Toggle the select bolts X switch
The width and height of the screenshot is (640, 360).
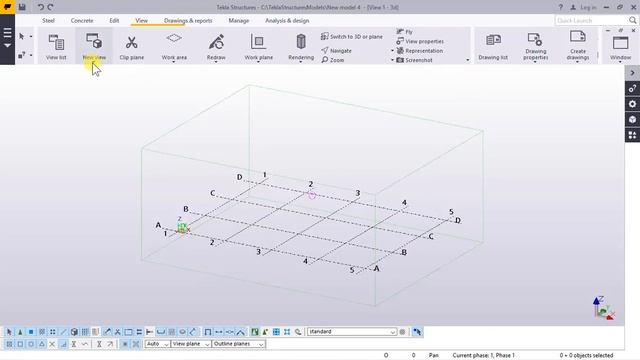118,332
